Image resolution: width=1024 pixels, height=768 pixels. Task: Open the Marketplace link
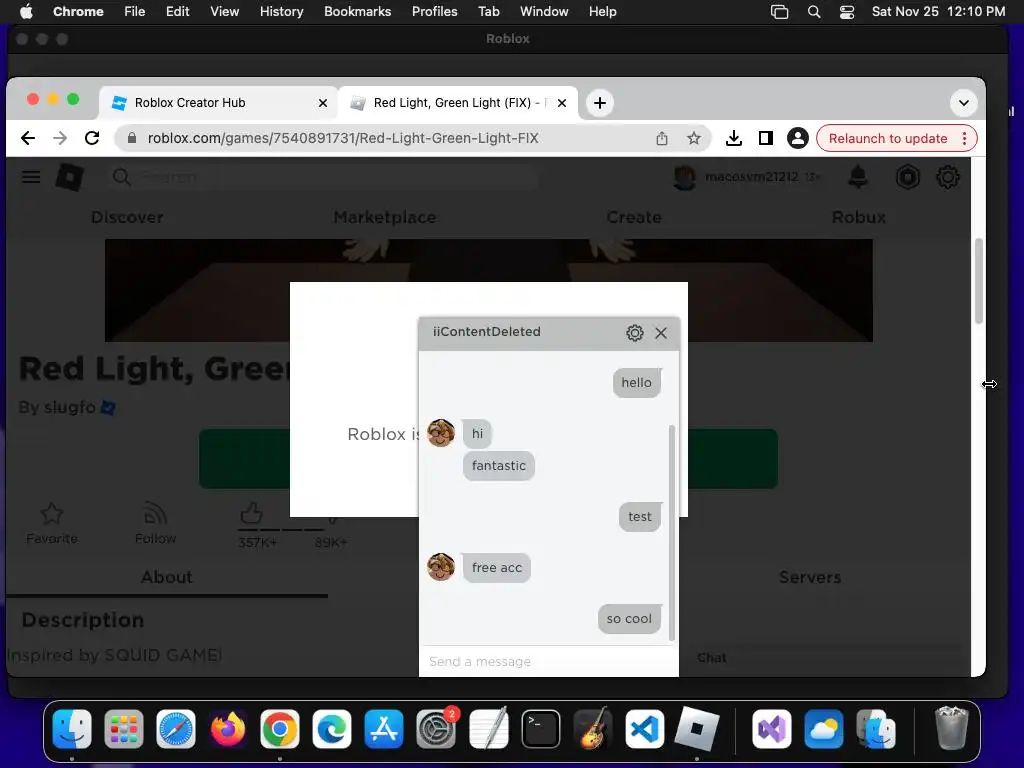point(385,217)
